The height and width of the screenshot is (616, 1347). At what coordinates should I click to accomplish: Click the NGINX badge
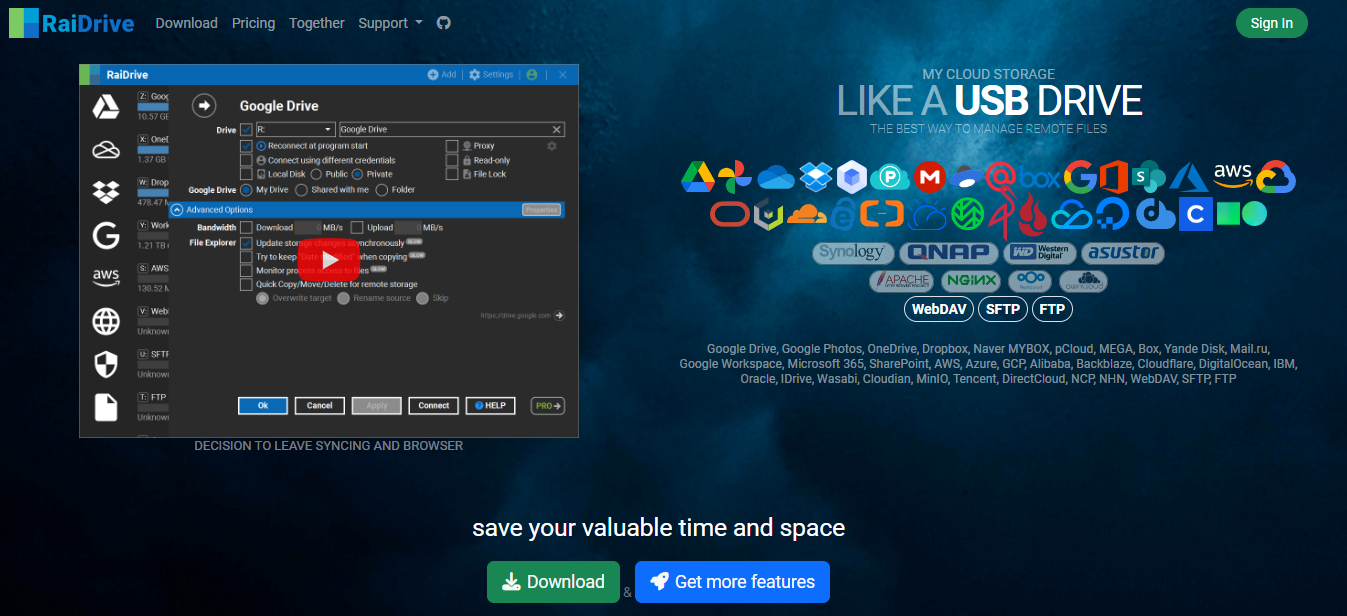(971, 281)
